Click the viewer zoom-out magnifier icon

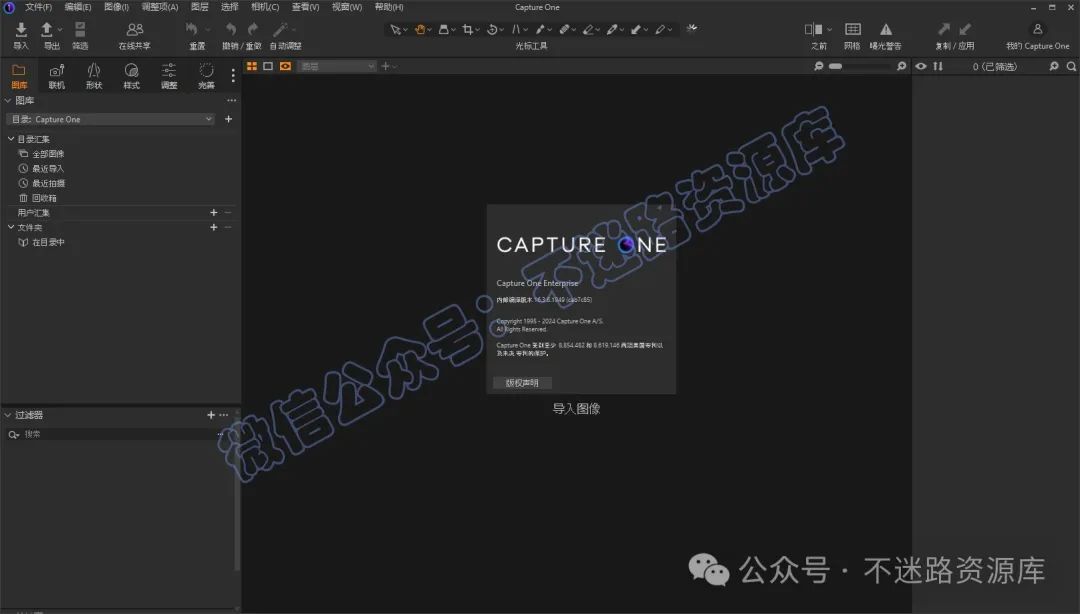(818, 66)
